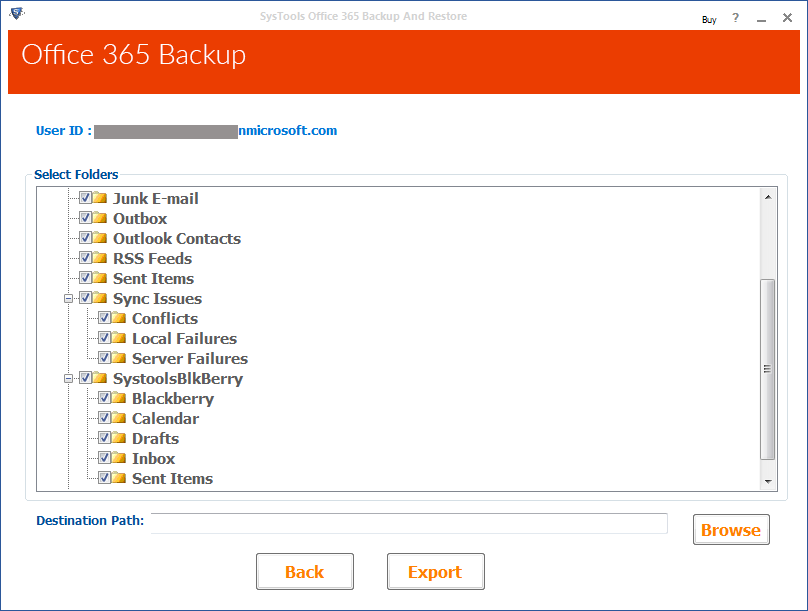Select the Conflicts subfolder label

point(165,319)
